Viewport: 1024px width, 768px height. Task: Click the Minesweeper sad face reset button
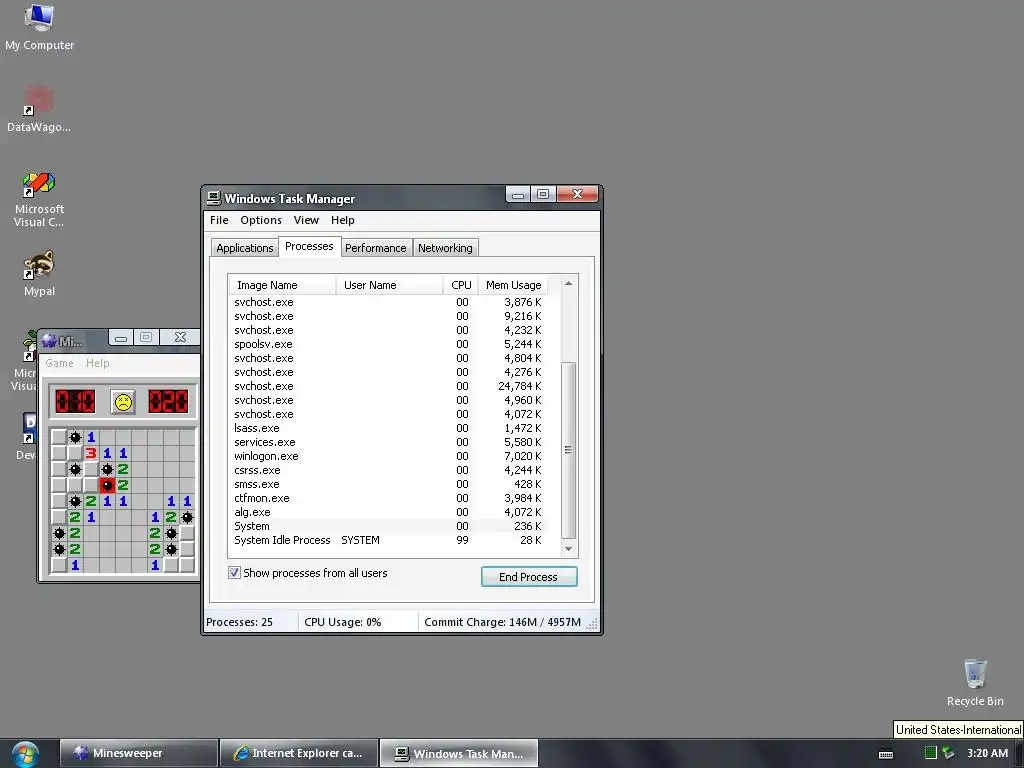coord(123,402)
